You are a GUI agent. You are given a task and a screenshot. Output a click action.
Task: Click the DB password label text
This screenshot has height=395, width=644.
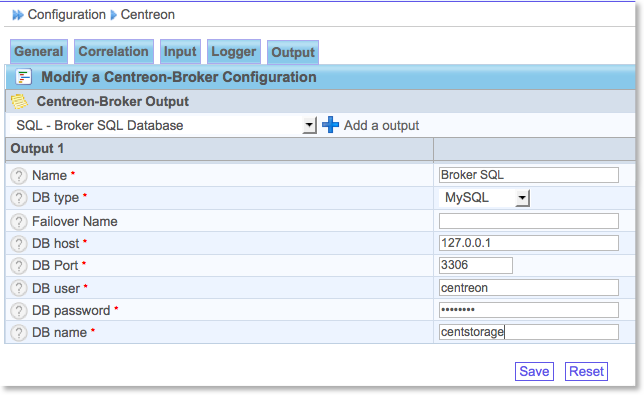tap(71, 311)
